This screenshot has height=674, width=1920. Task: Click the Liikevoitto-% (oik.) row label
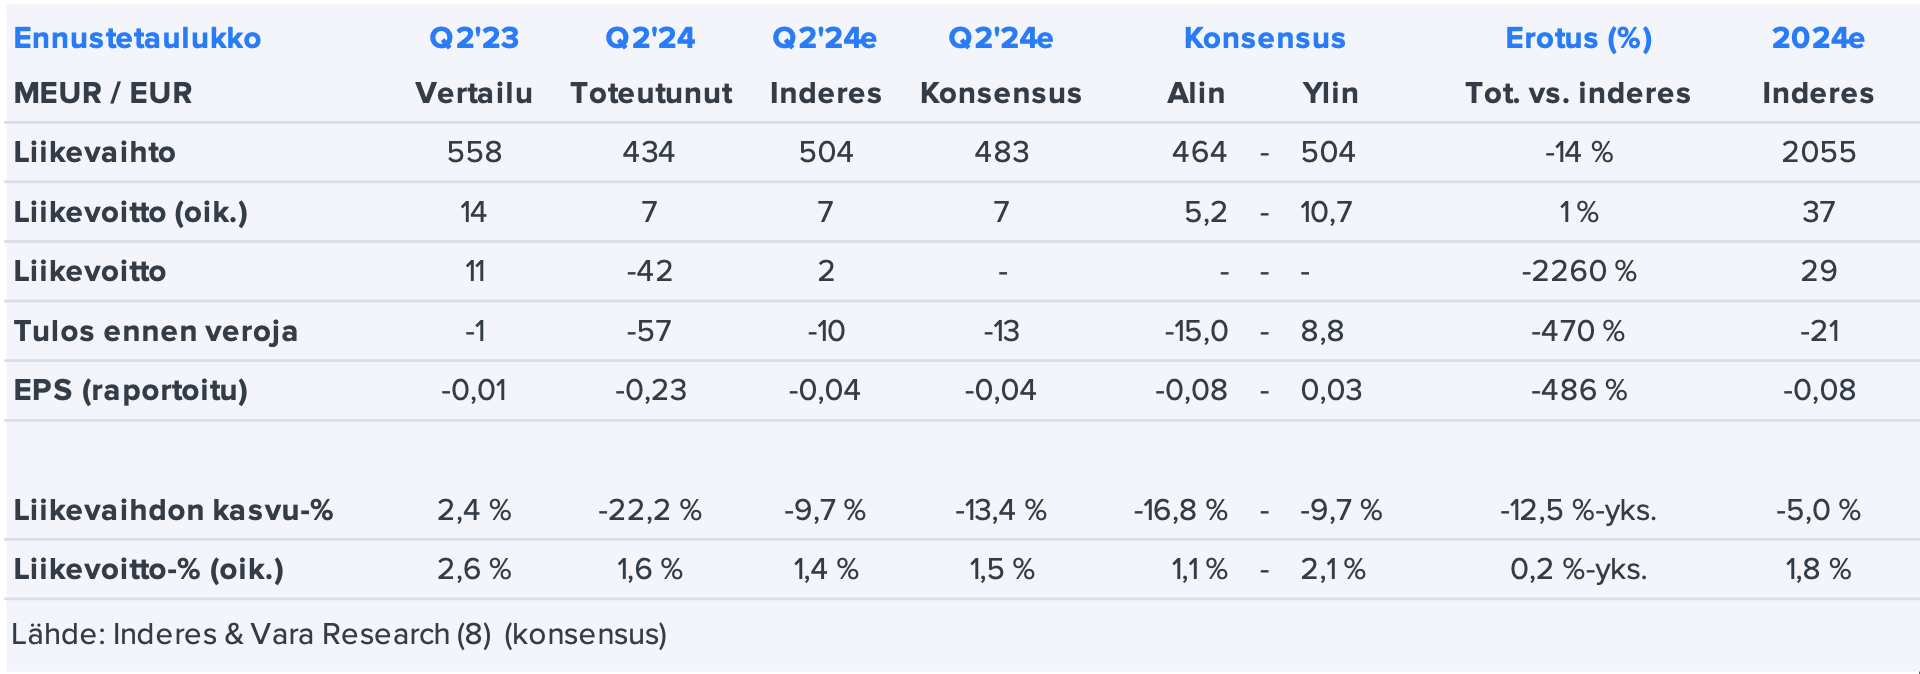[x=149, y=569]
